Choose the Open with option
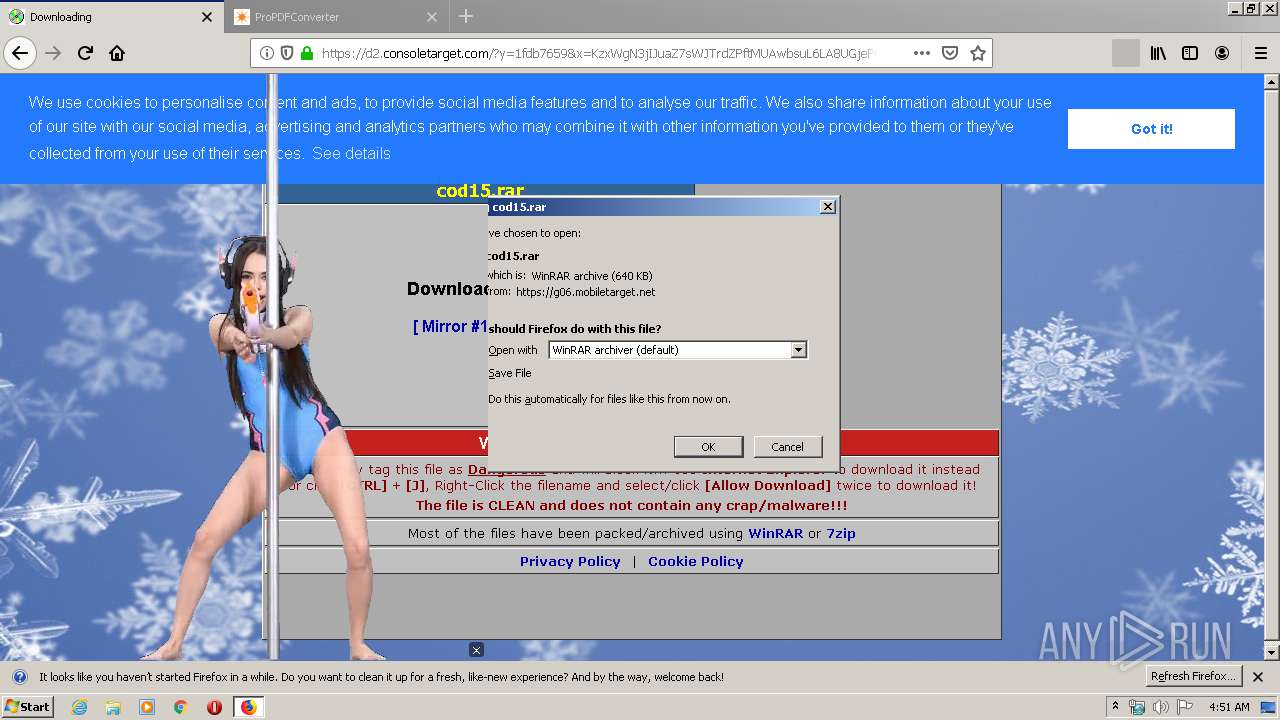The height and width of the screenshot is (720, 1280). (513, 350)
